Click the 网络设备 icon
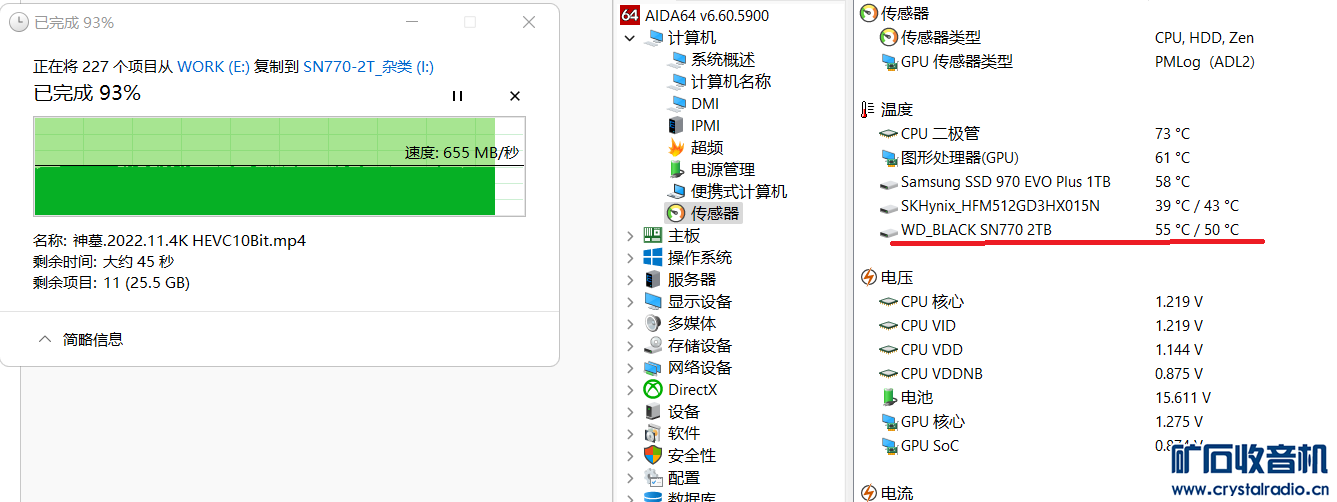 click(653, 368)
